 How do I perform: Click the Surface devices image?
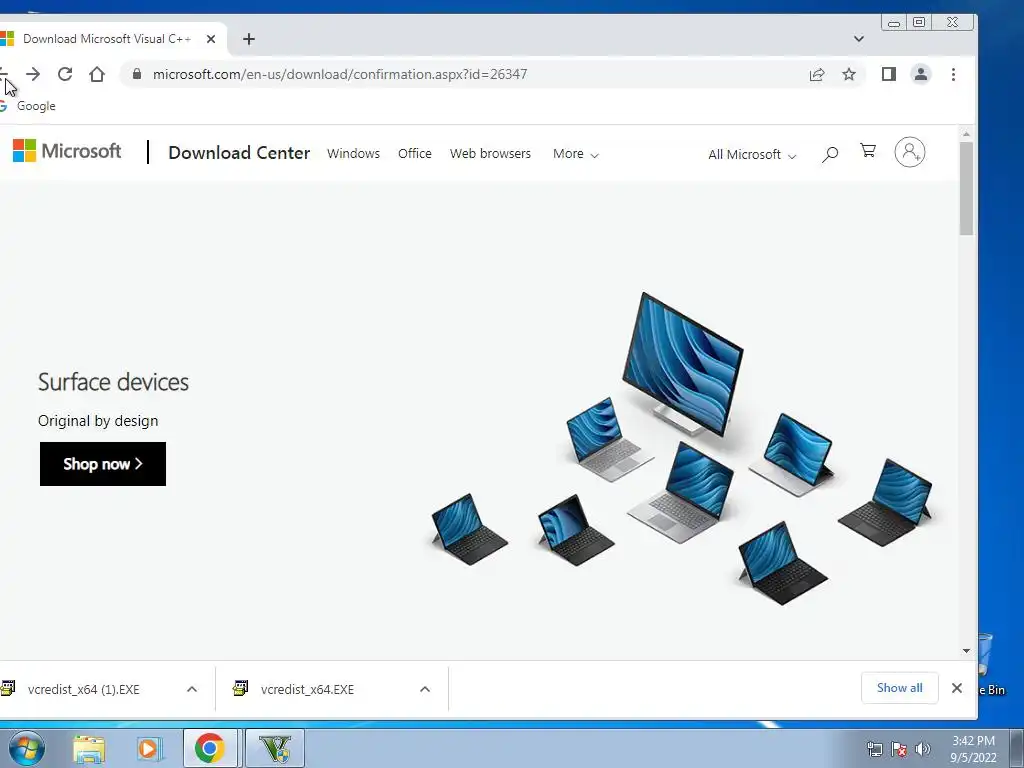pyautogui.click(x=682, y=449)
